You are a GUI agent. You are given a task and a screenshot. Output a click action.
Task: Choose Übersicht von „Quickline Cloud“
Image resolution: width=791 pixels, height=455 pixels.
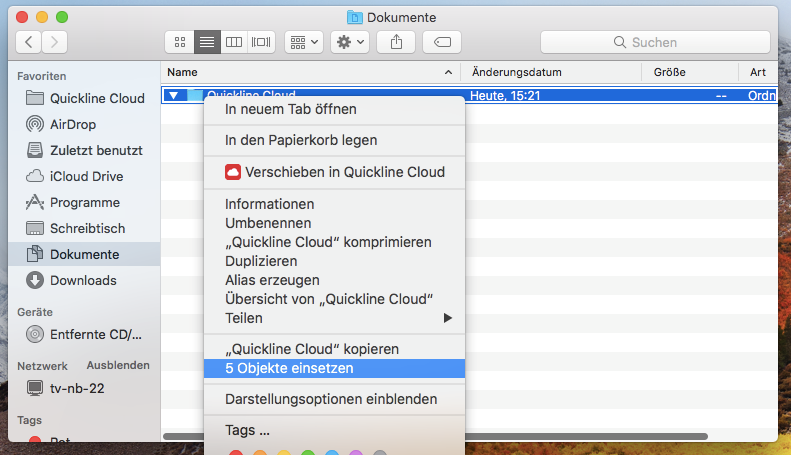coord(334,299)
